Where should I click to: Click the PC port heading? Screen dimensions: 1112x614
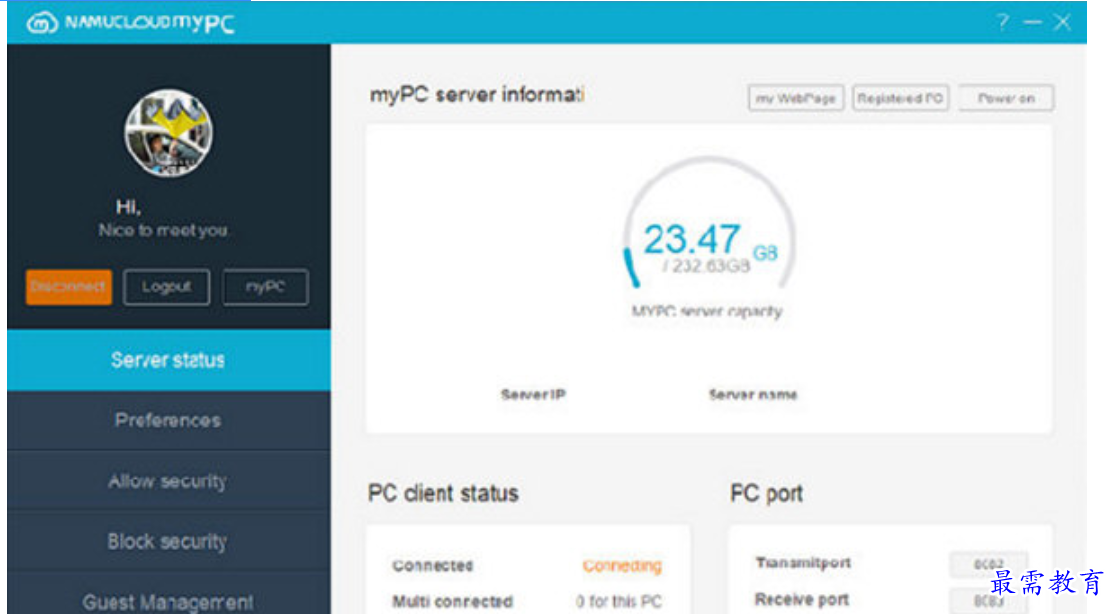pyautogui.click(x=767, y=493)
